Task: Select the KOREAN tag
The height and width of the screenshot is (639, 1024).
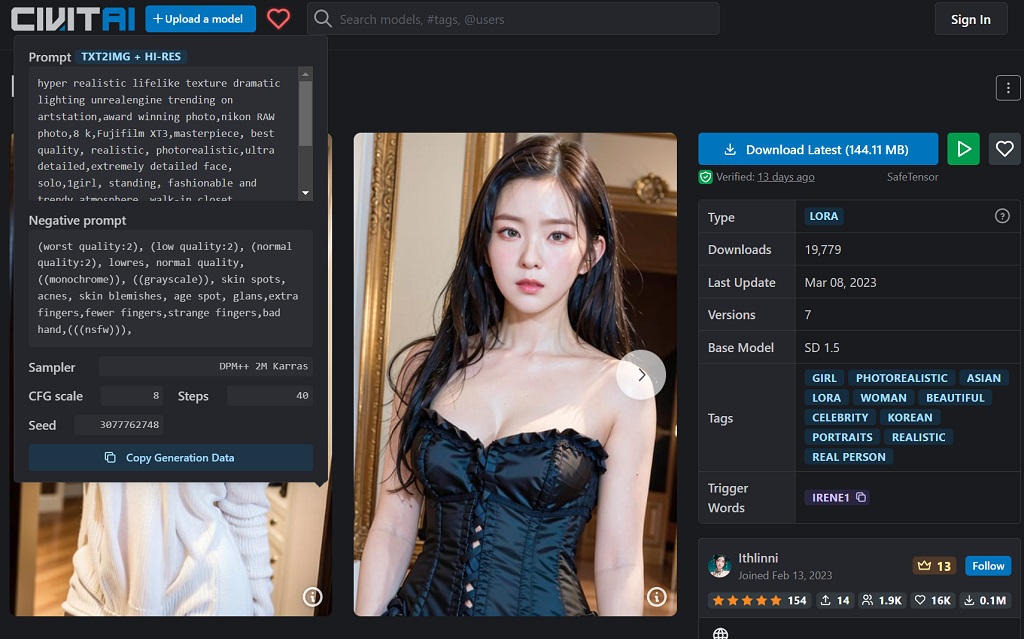Action: click(x=909, y=418)
